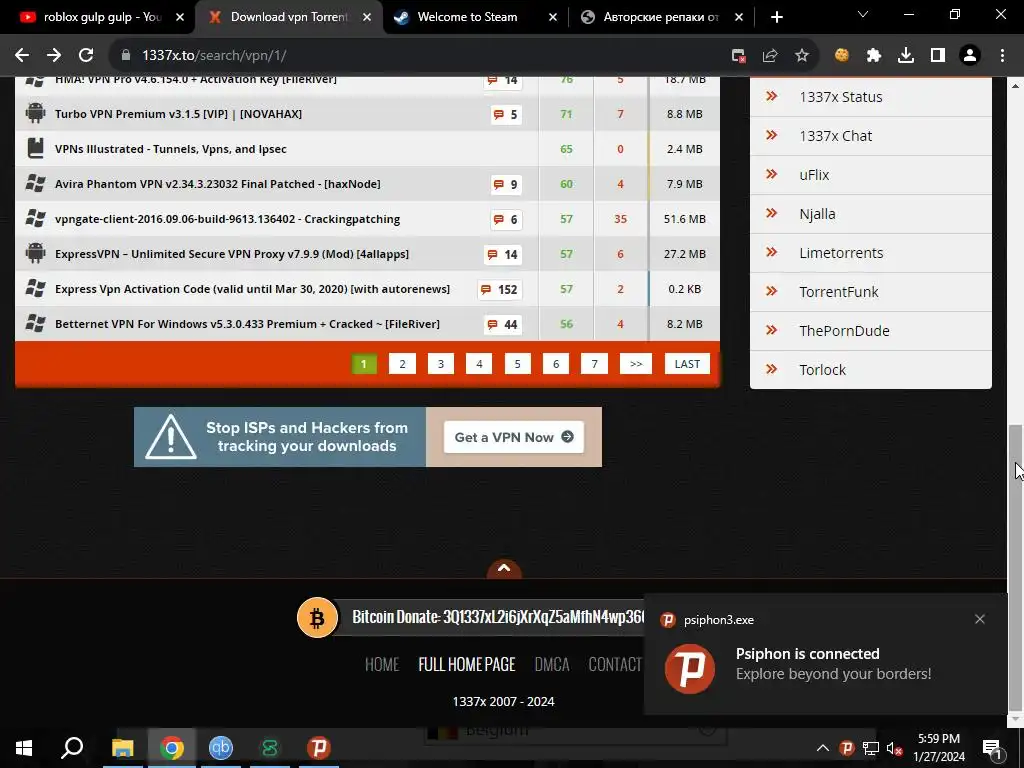Image resolution: width=1024 pixels, height=768 pixels.
Task: Open the cookie extension icon
Action: 842,56
